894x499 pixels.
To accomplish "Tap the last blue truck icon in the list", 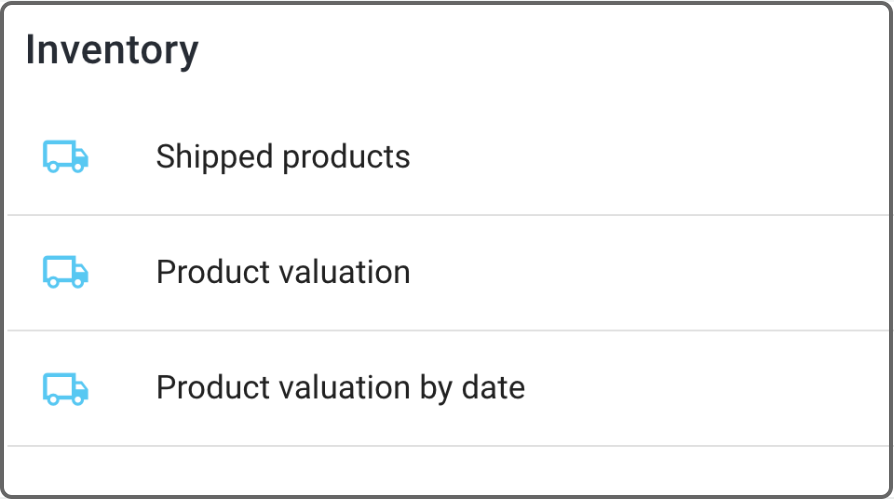I will coord(66,388).
